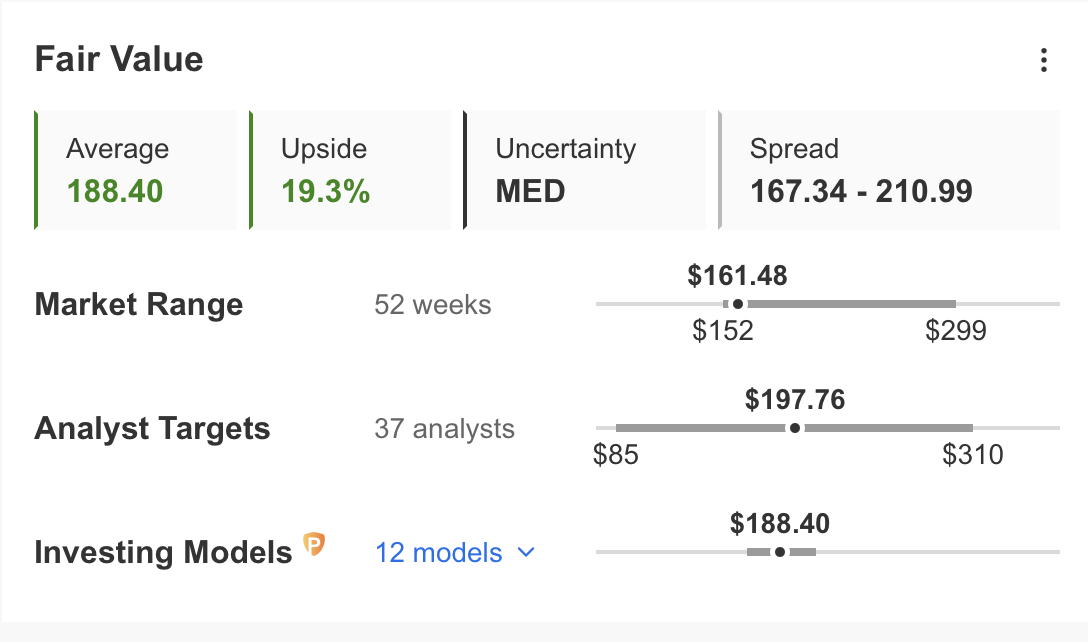The width and height of the screenshot is (1088, 642).
Task: Click the Uncertainty MED card
Action: pyautogui.click(x=585, y=170)
